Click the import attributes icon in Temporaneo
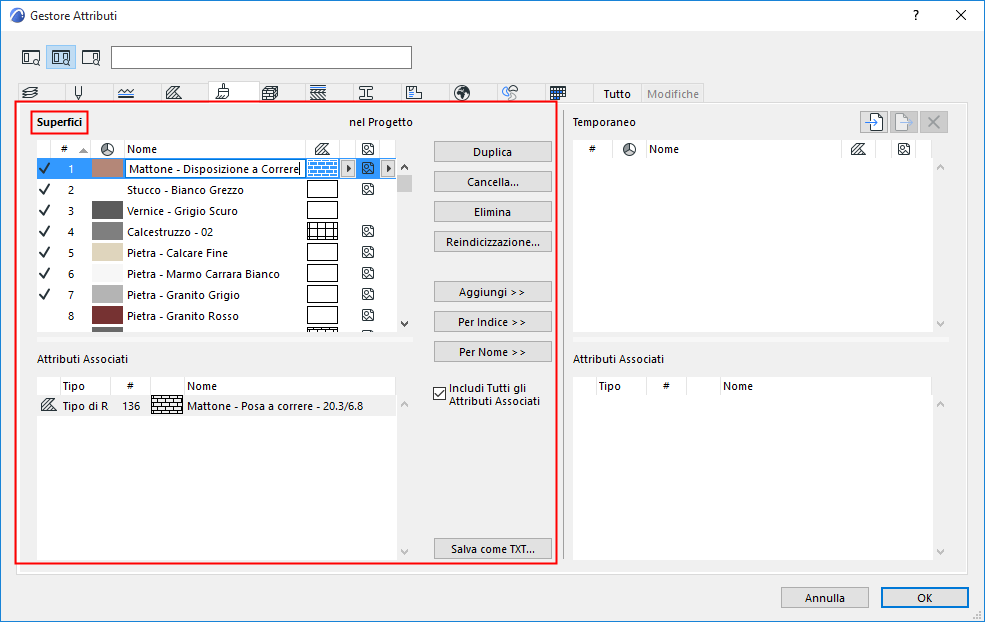Screen dimensions: 985x622 (874, 122)
